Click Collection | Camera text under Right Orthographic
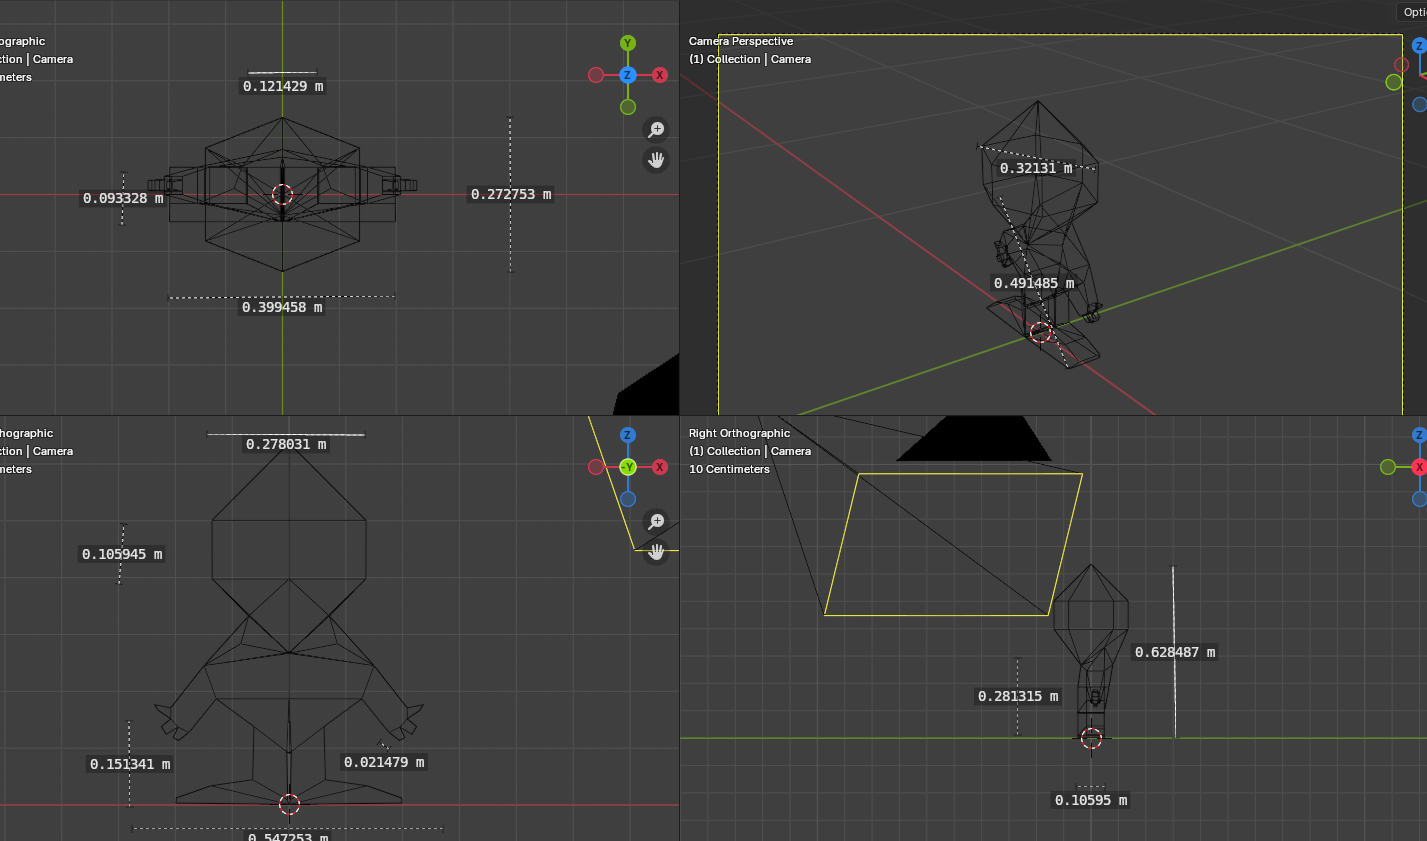 click(759, 451)
